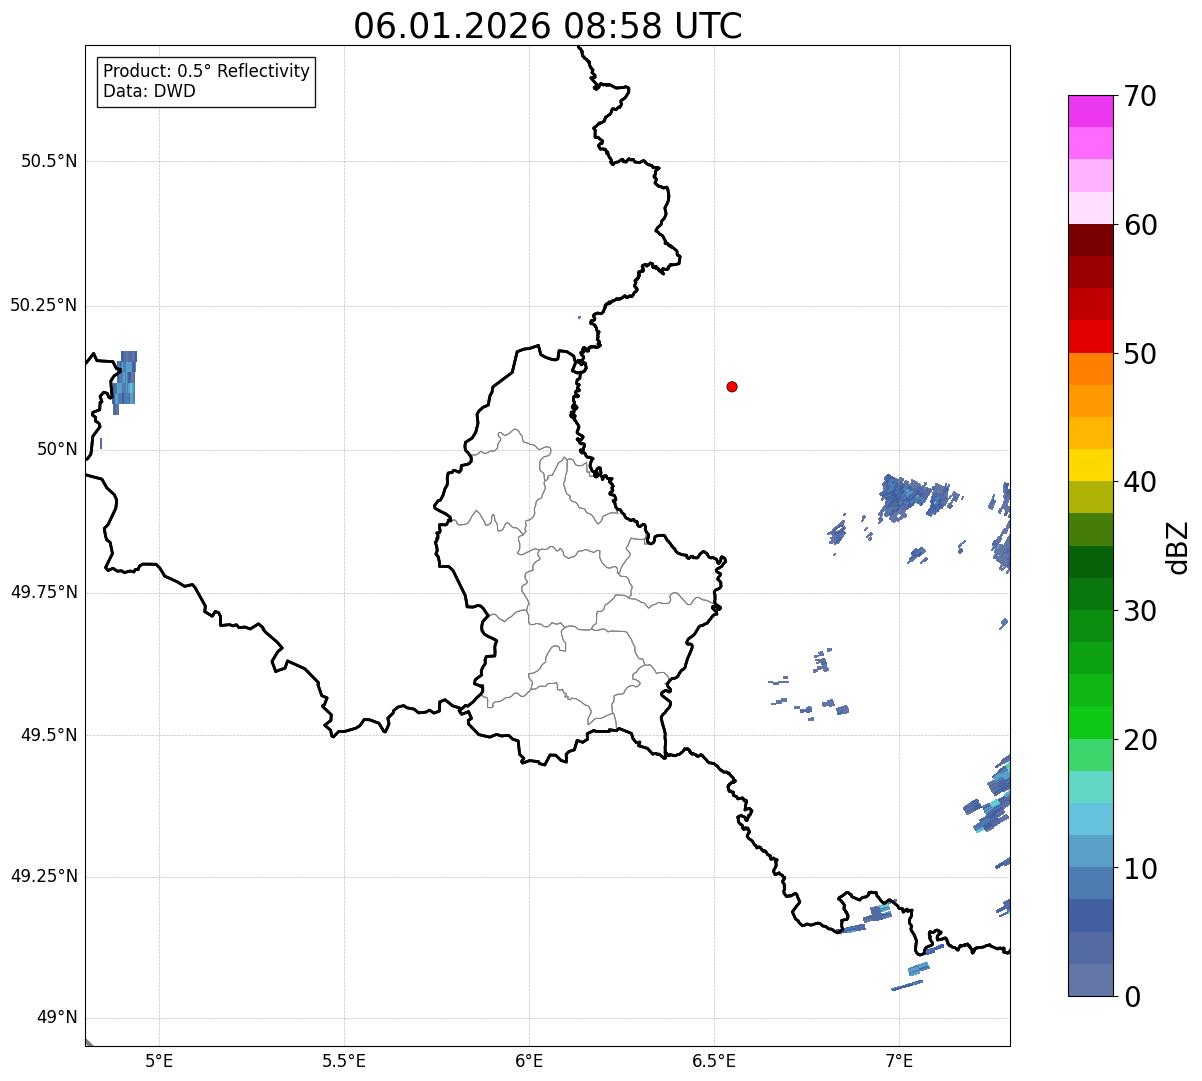Click the 50.5°N latitude label
Screen dimensions: 1202x1081
pos(49,161)
